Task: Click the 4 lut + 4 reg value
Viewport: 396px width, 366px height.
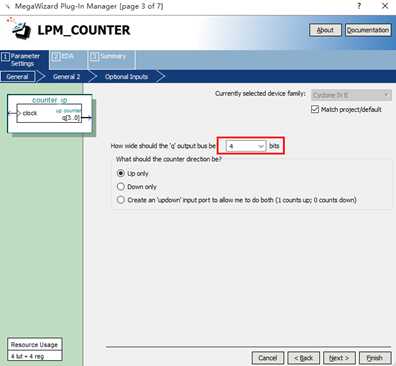Action: click(x=27, y=356)
